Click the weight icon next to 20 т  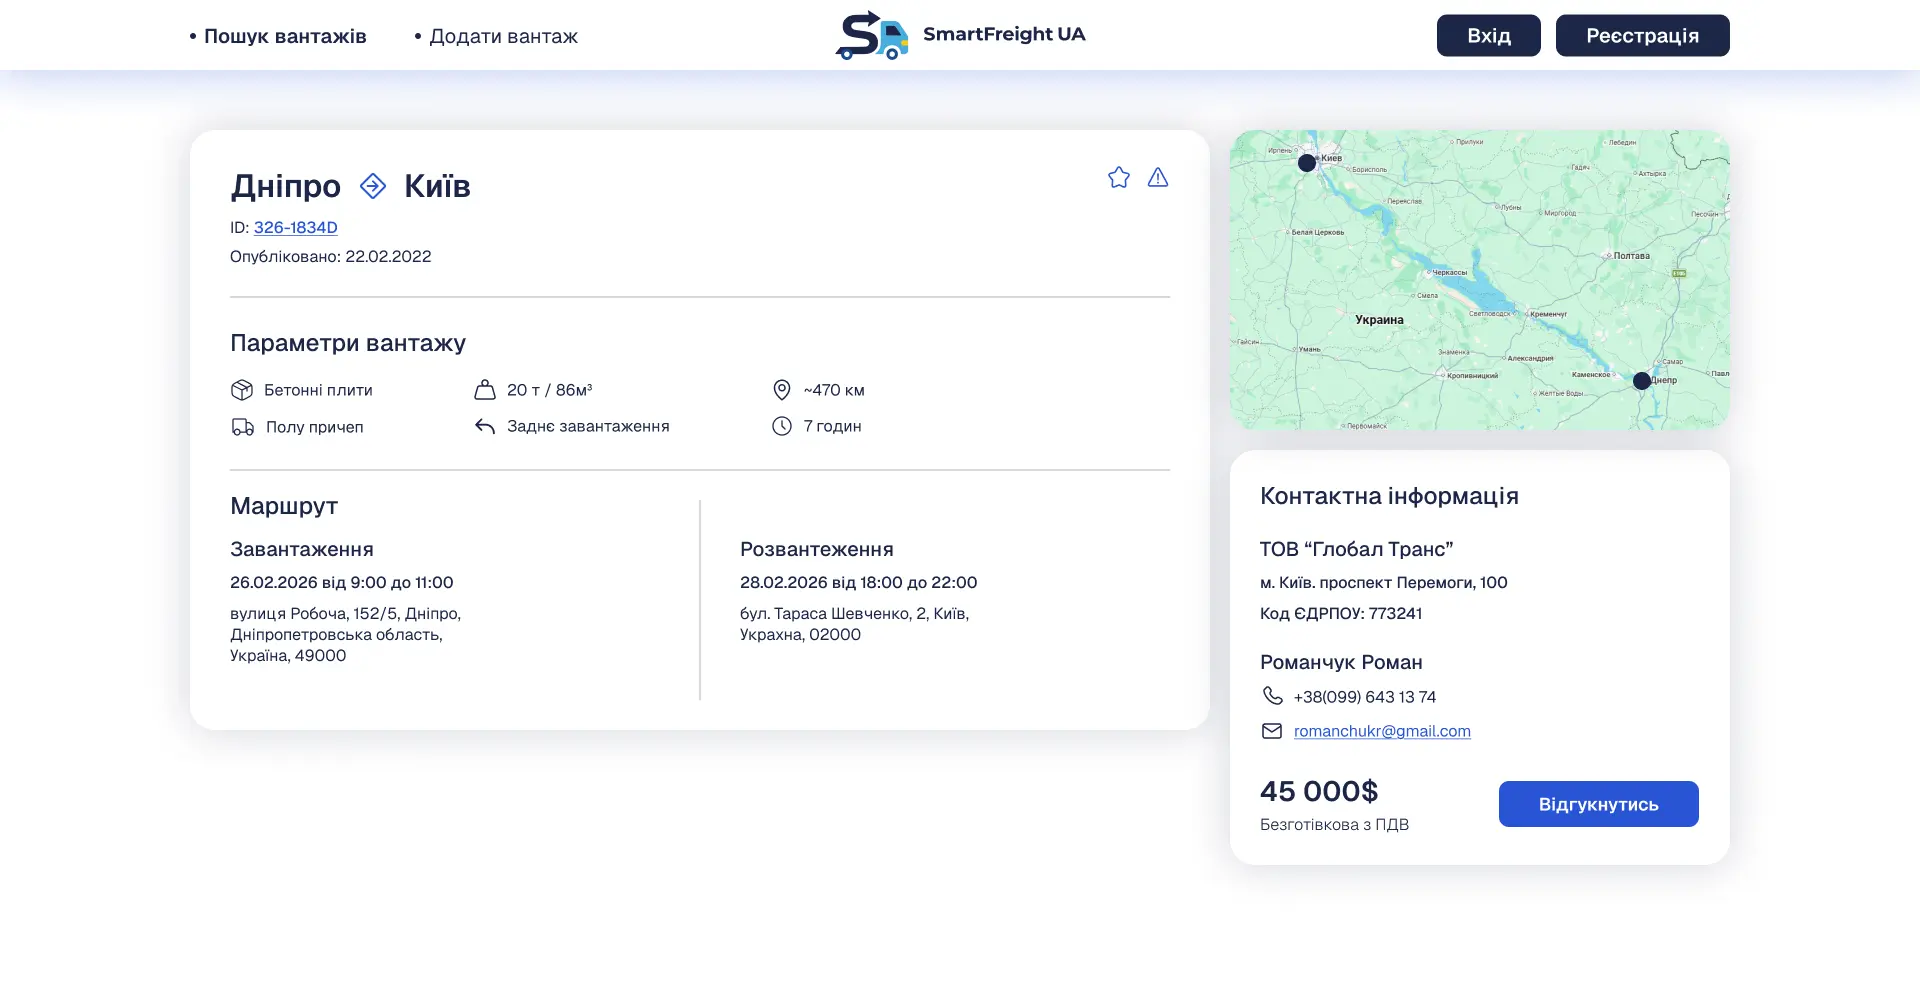coord(485,390)
